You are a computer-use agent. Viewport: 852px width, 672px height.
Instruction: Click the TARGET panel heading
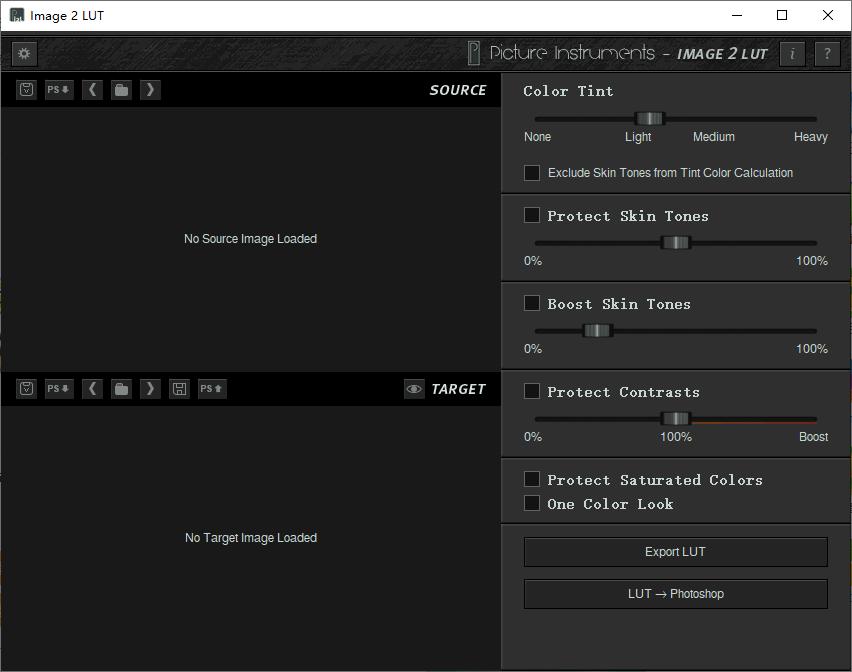[458, 389]
